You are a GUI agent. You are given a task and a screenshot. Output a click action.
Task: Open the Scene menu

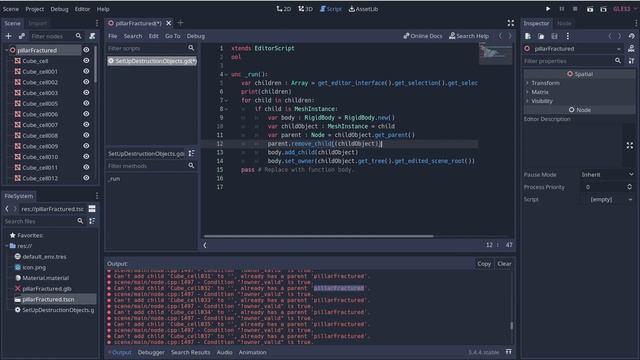[11, 9]
